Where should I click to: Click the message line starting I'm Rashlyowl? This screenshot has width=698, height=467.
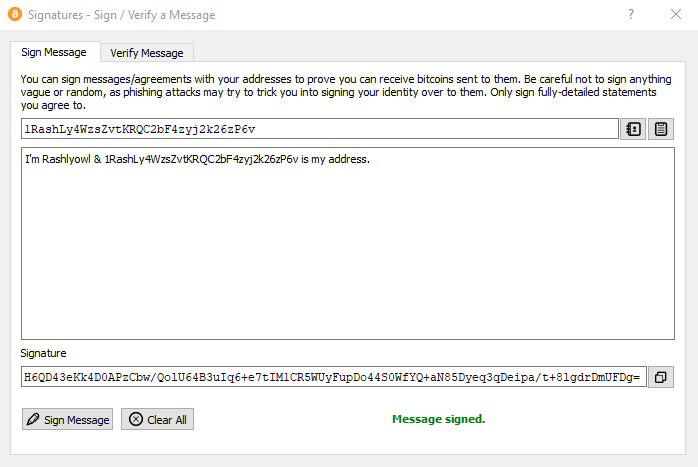click(197, 159)
